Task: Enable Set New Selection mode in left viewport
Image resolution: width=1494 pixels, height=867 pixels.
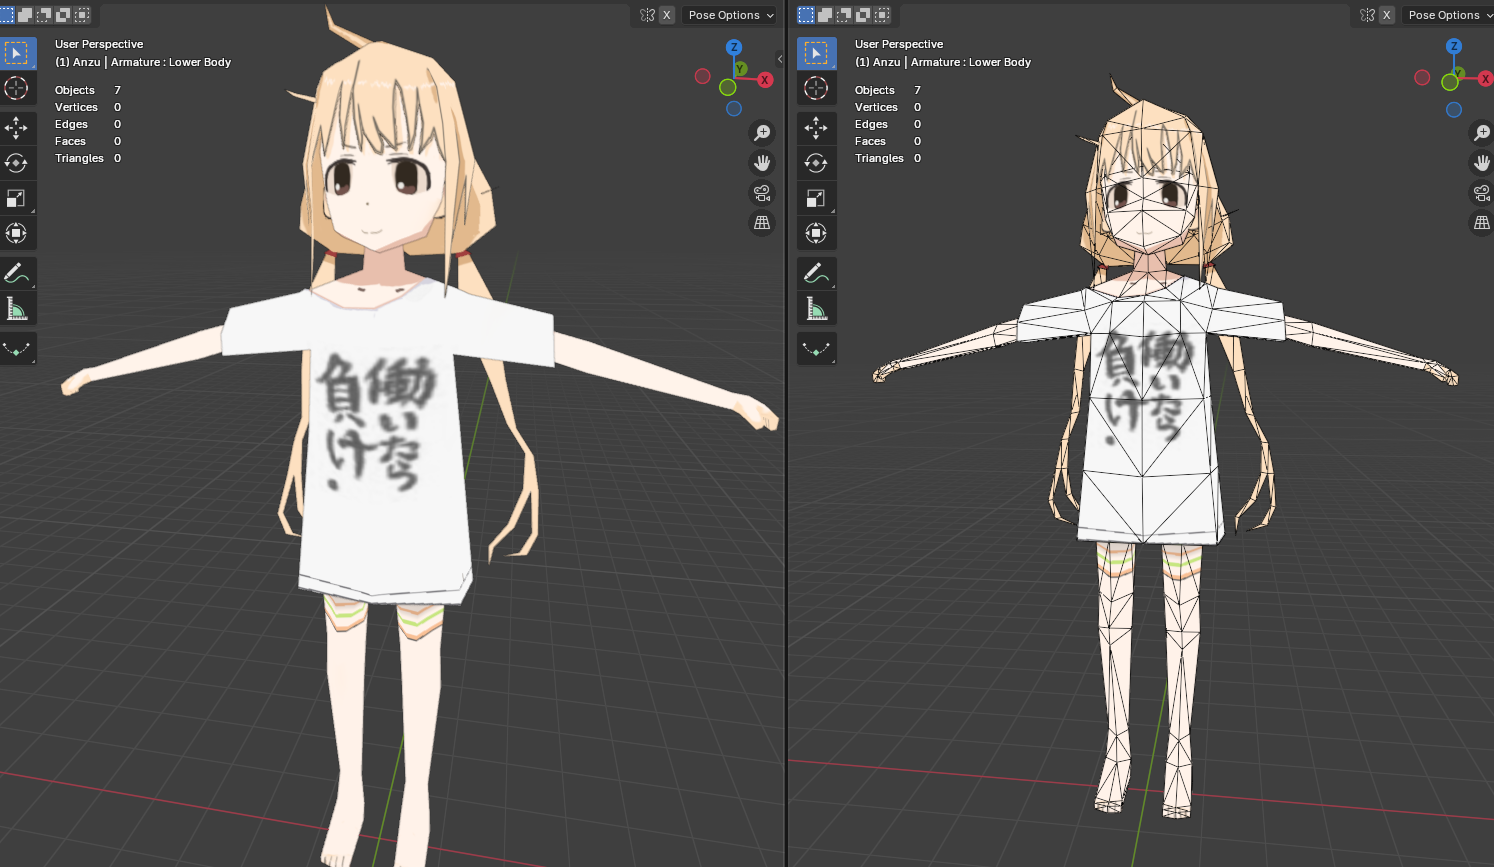Action: [x=7, y=15]
